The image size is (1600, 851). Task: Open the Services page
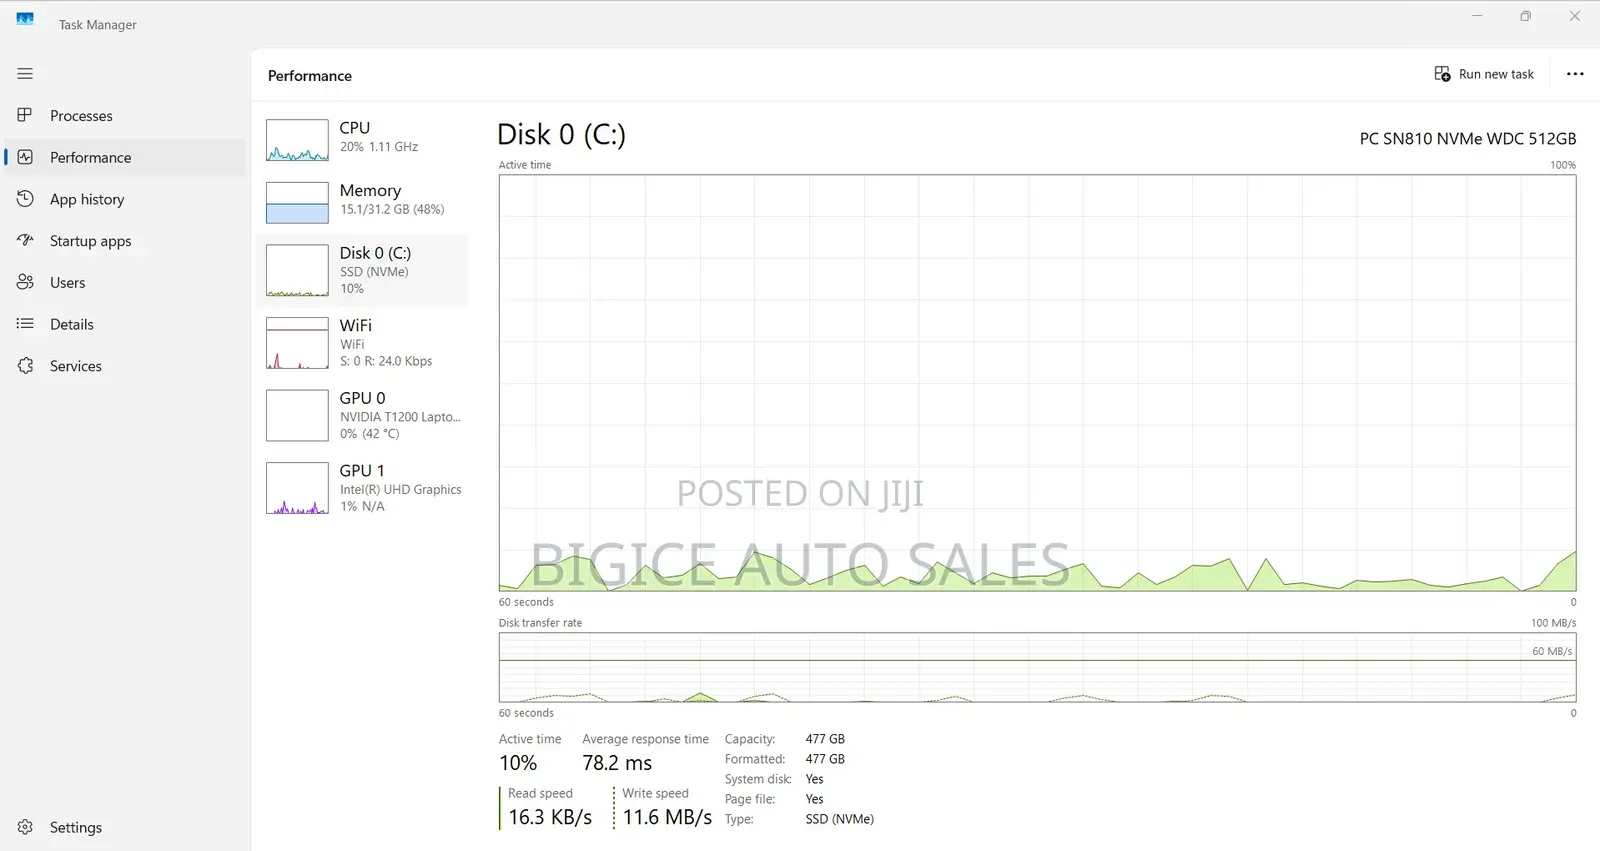pos(125,366)
